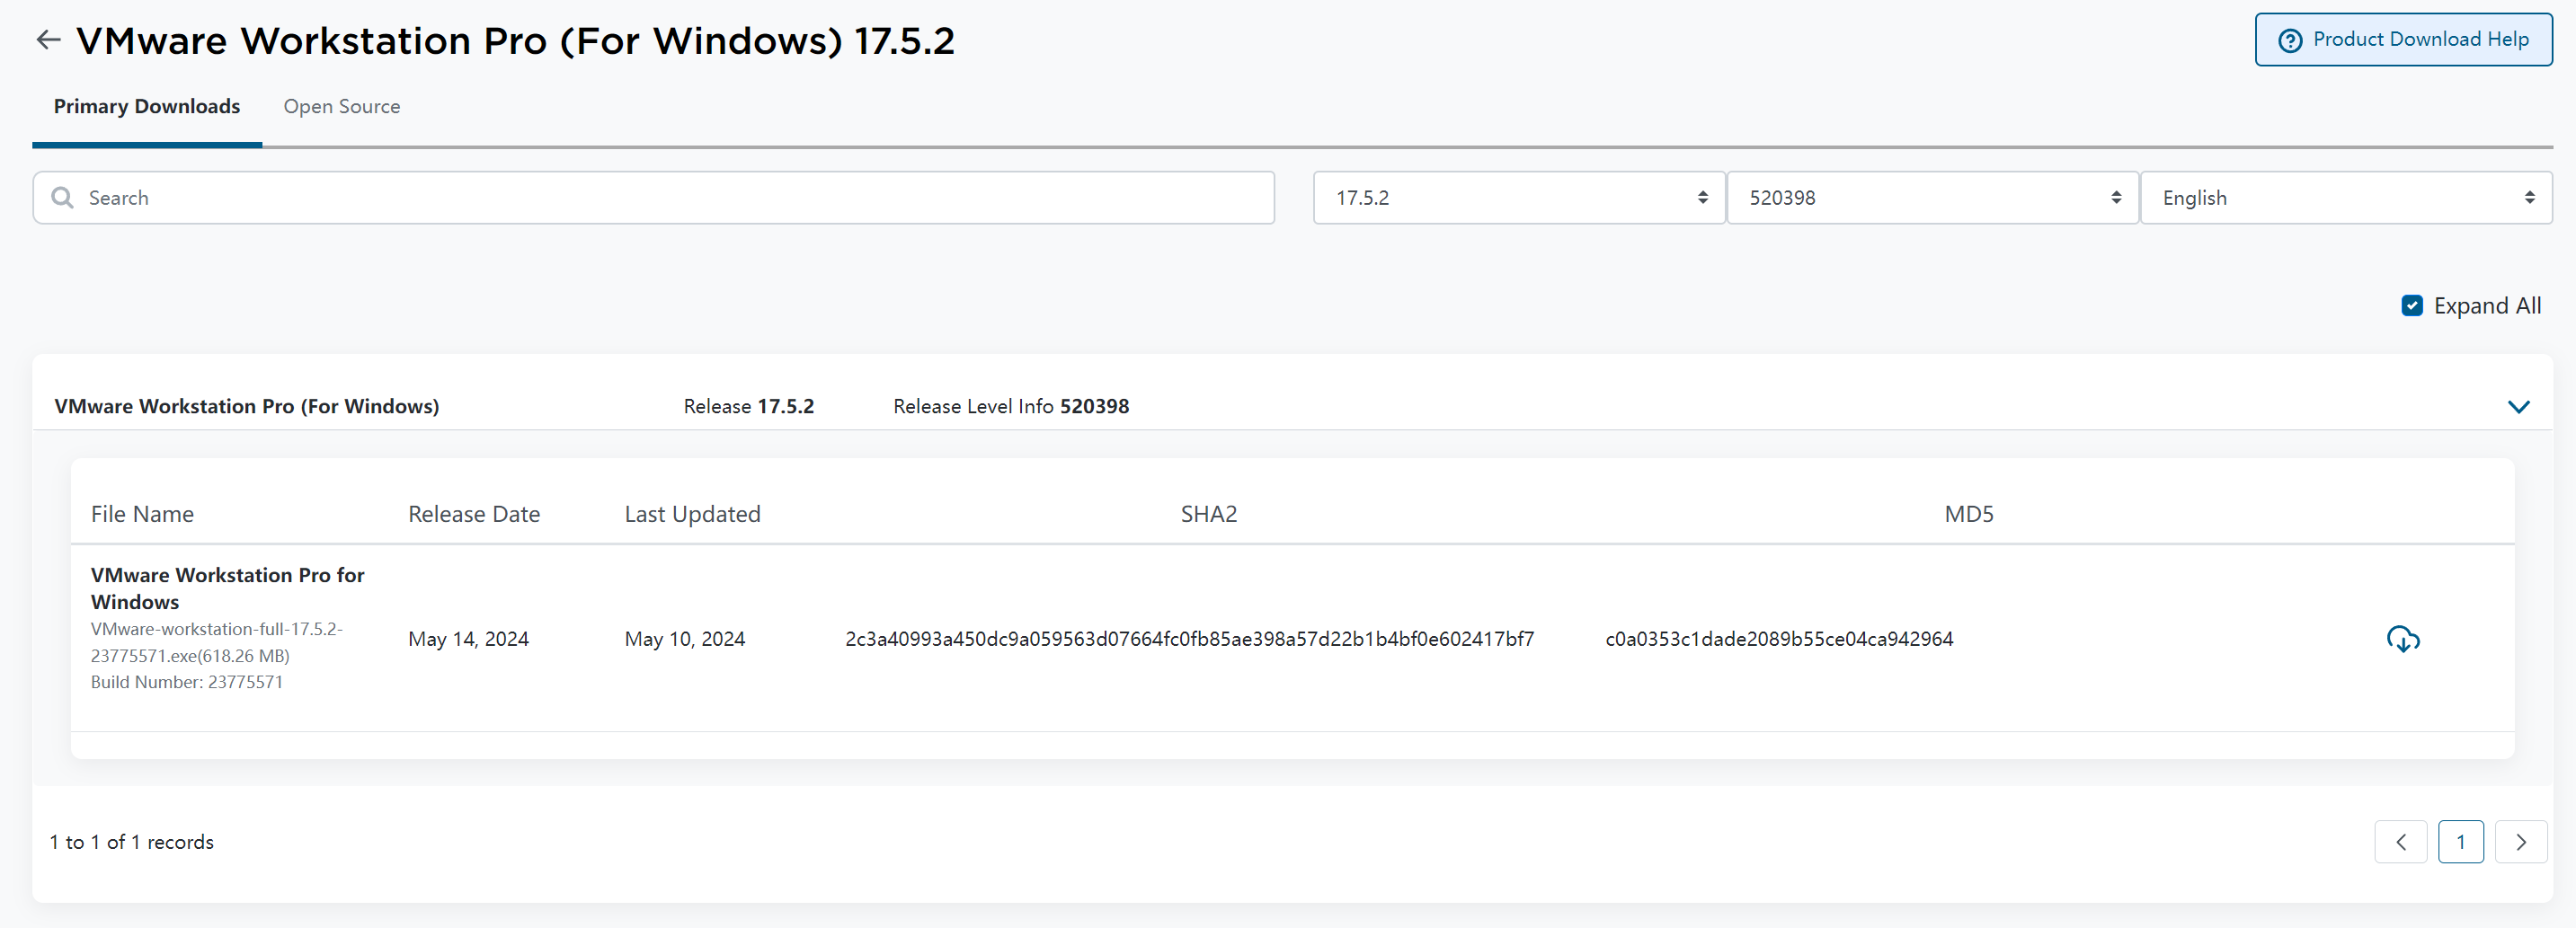Click into the Search field
Image resolution: width=2576 pixels, height=928 pixels.
(x=653, y=198)
